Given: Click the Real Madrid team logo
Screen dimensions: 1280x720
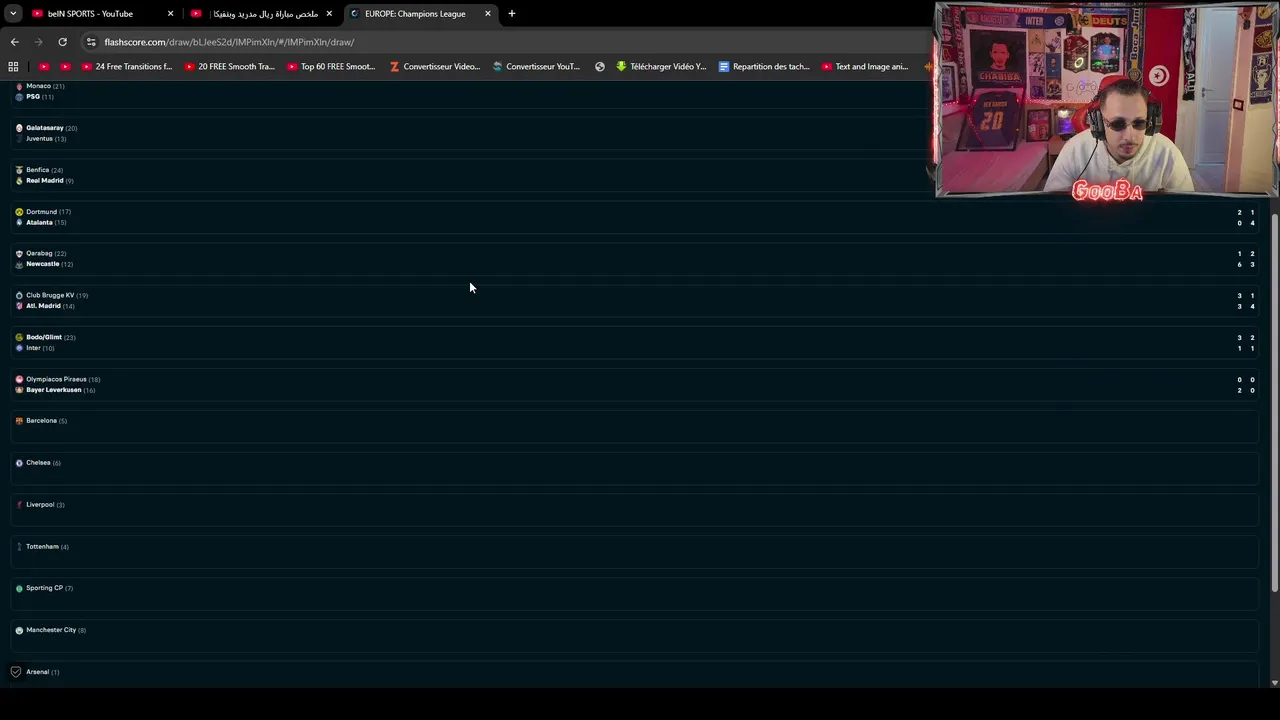Looking at the screenshot, I should (x=19, y=181).
